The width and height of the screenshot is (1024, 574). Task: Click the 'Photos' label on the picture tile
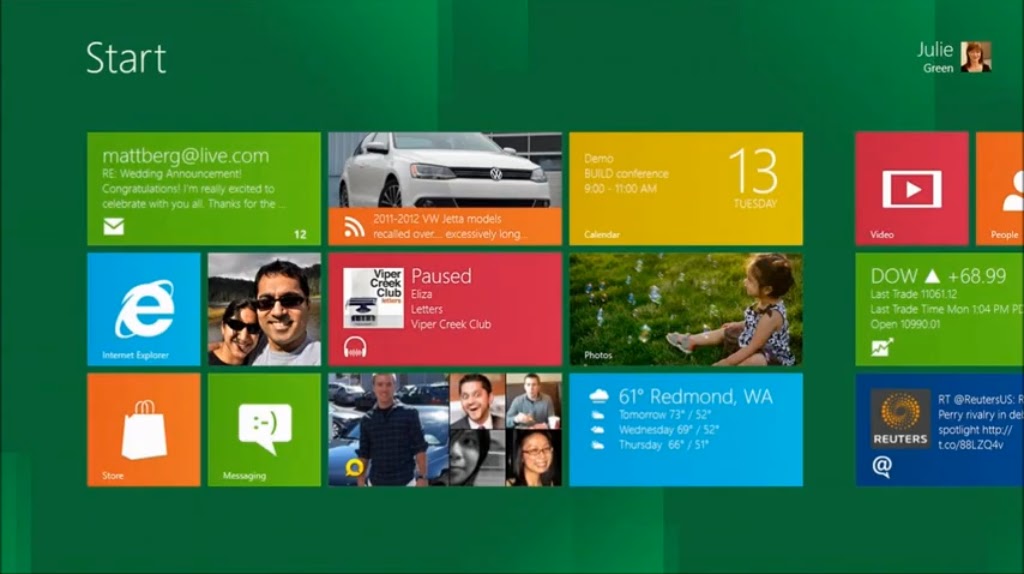(598, 355)
